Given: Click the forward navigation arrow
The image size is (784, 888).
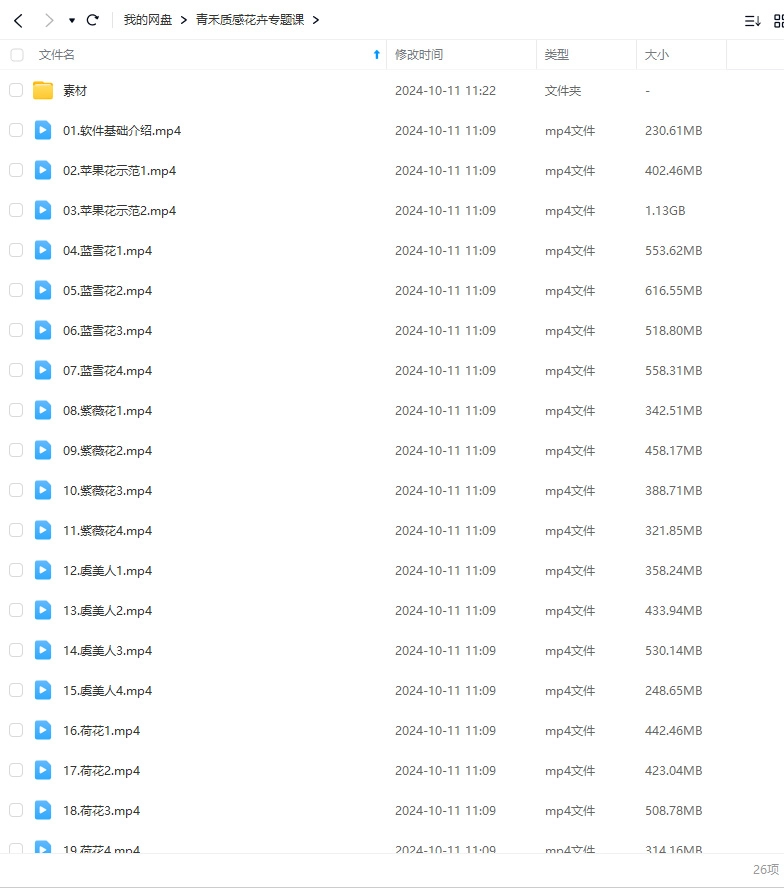Looking at the screenshot, I should 48,20.
